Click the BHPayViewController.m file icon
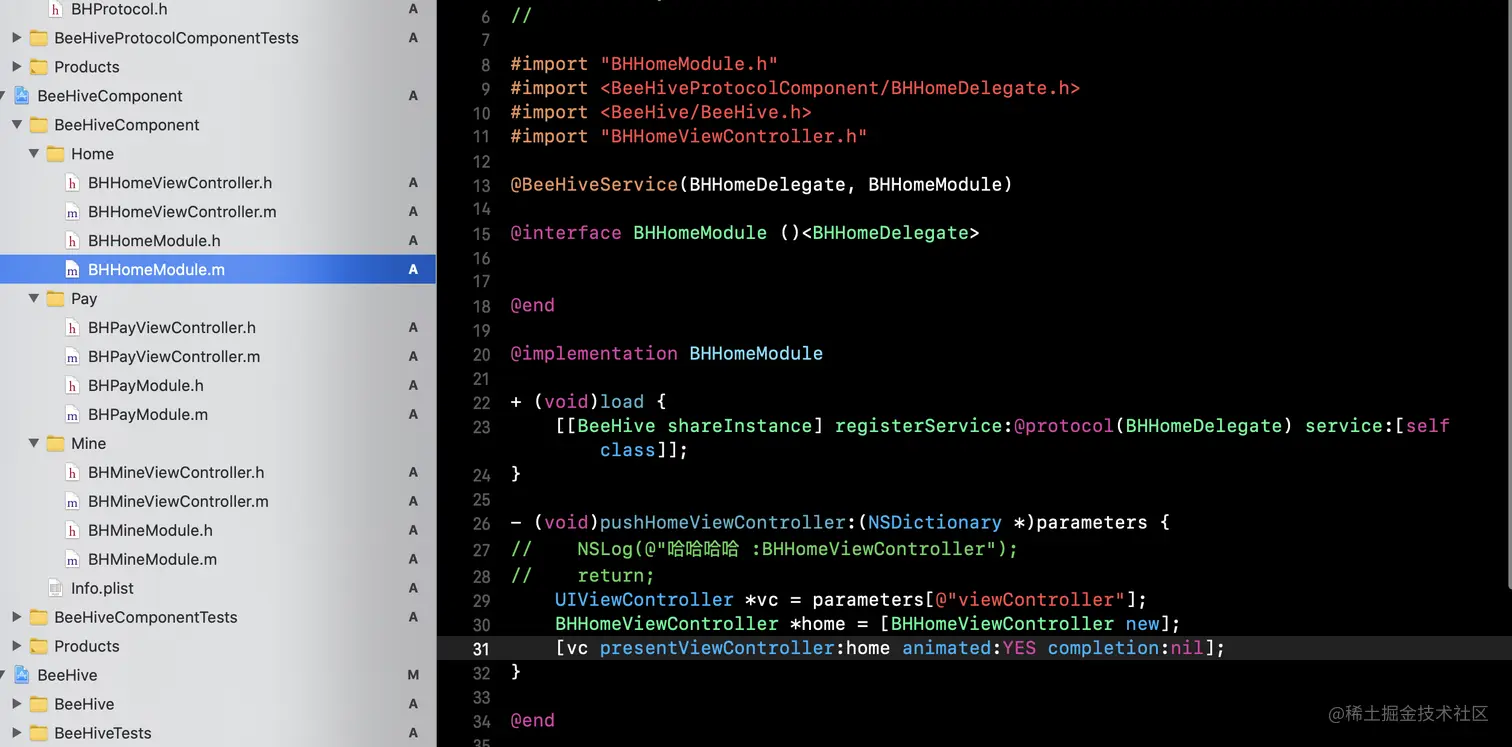Screen dimensions: 1512x747 pos(72,357)
